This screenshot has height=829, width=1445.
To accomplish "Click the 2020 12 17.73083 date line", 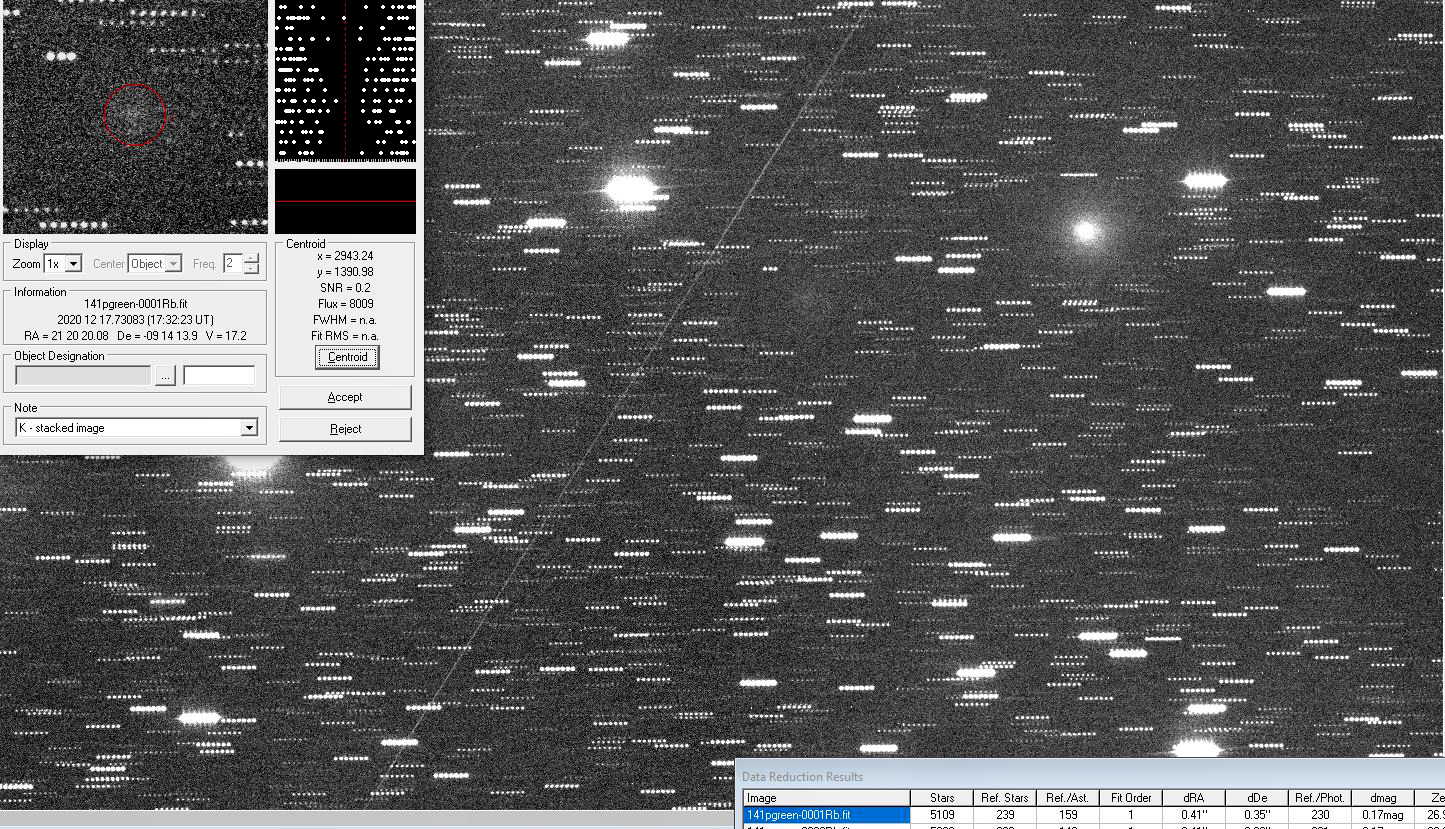I will tap(135, 320).
